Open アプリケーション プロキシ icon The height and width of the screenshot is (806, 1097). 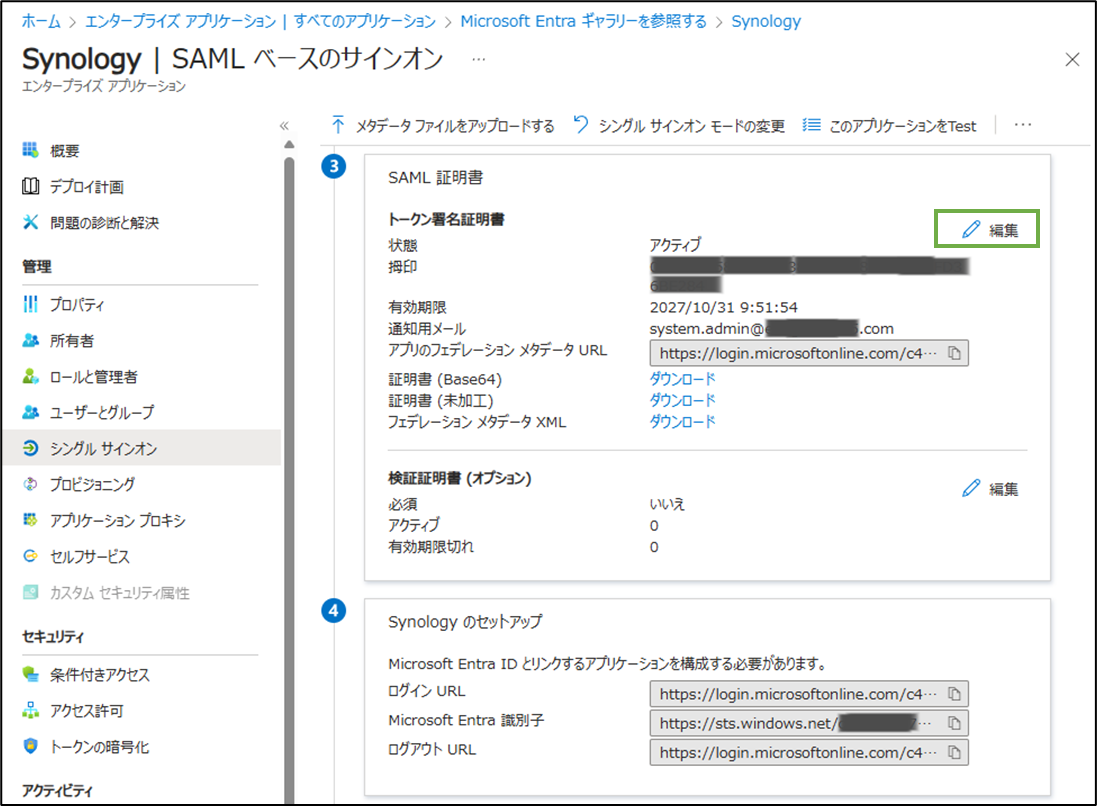tap(30, 520)
